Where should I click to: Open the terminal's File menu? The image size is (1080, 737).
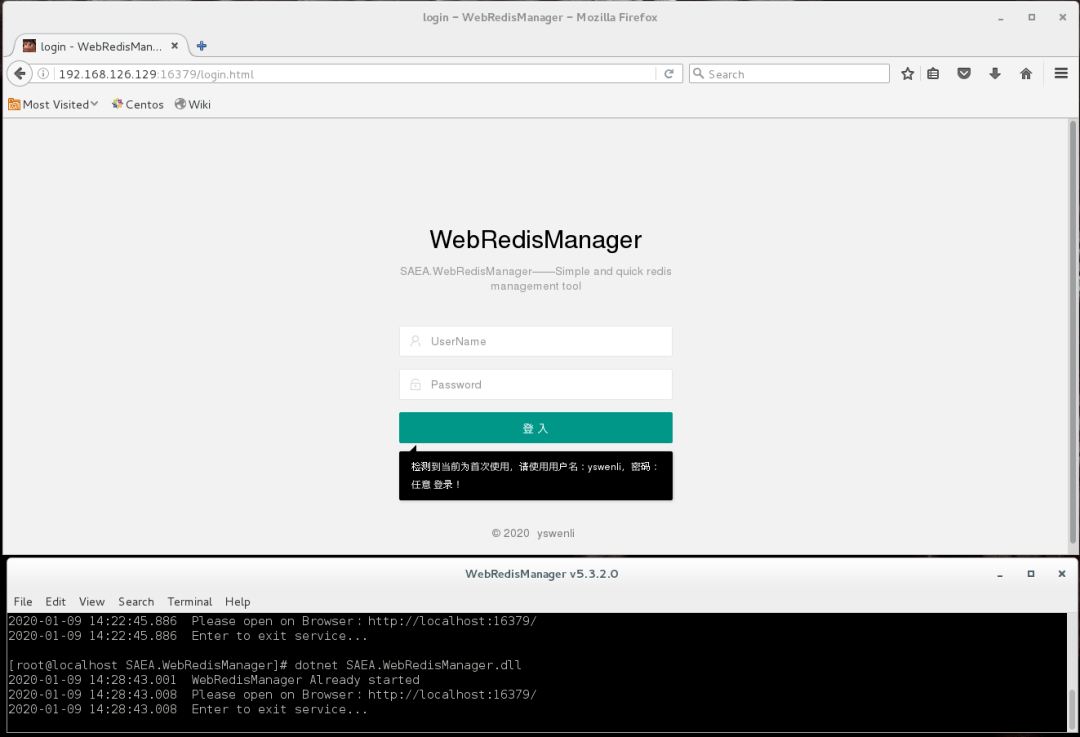(x=22, y=601)
